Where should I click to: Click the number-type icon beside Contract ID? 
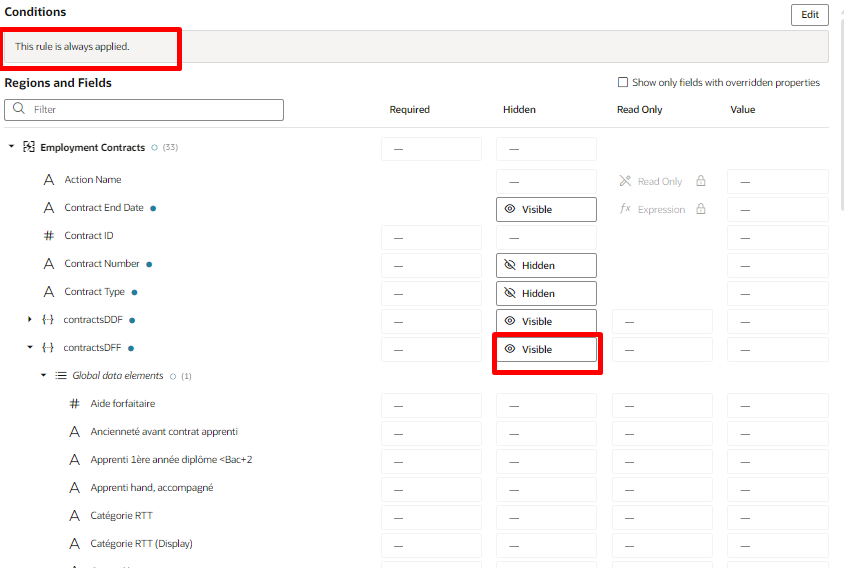49,235
